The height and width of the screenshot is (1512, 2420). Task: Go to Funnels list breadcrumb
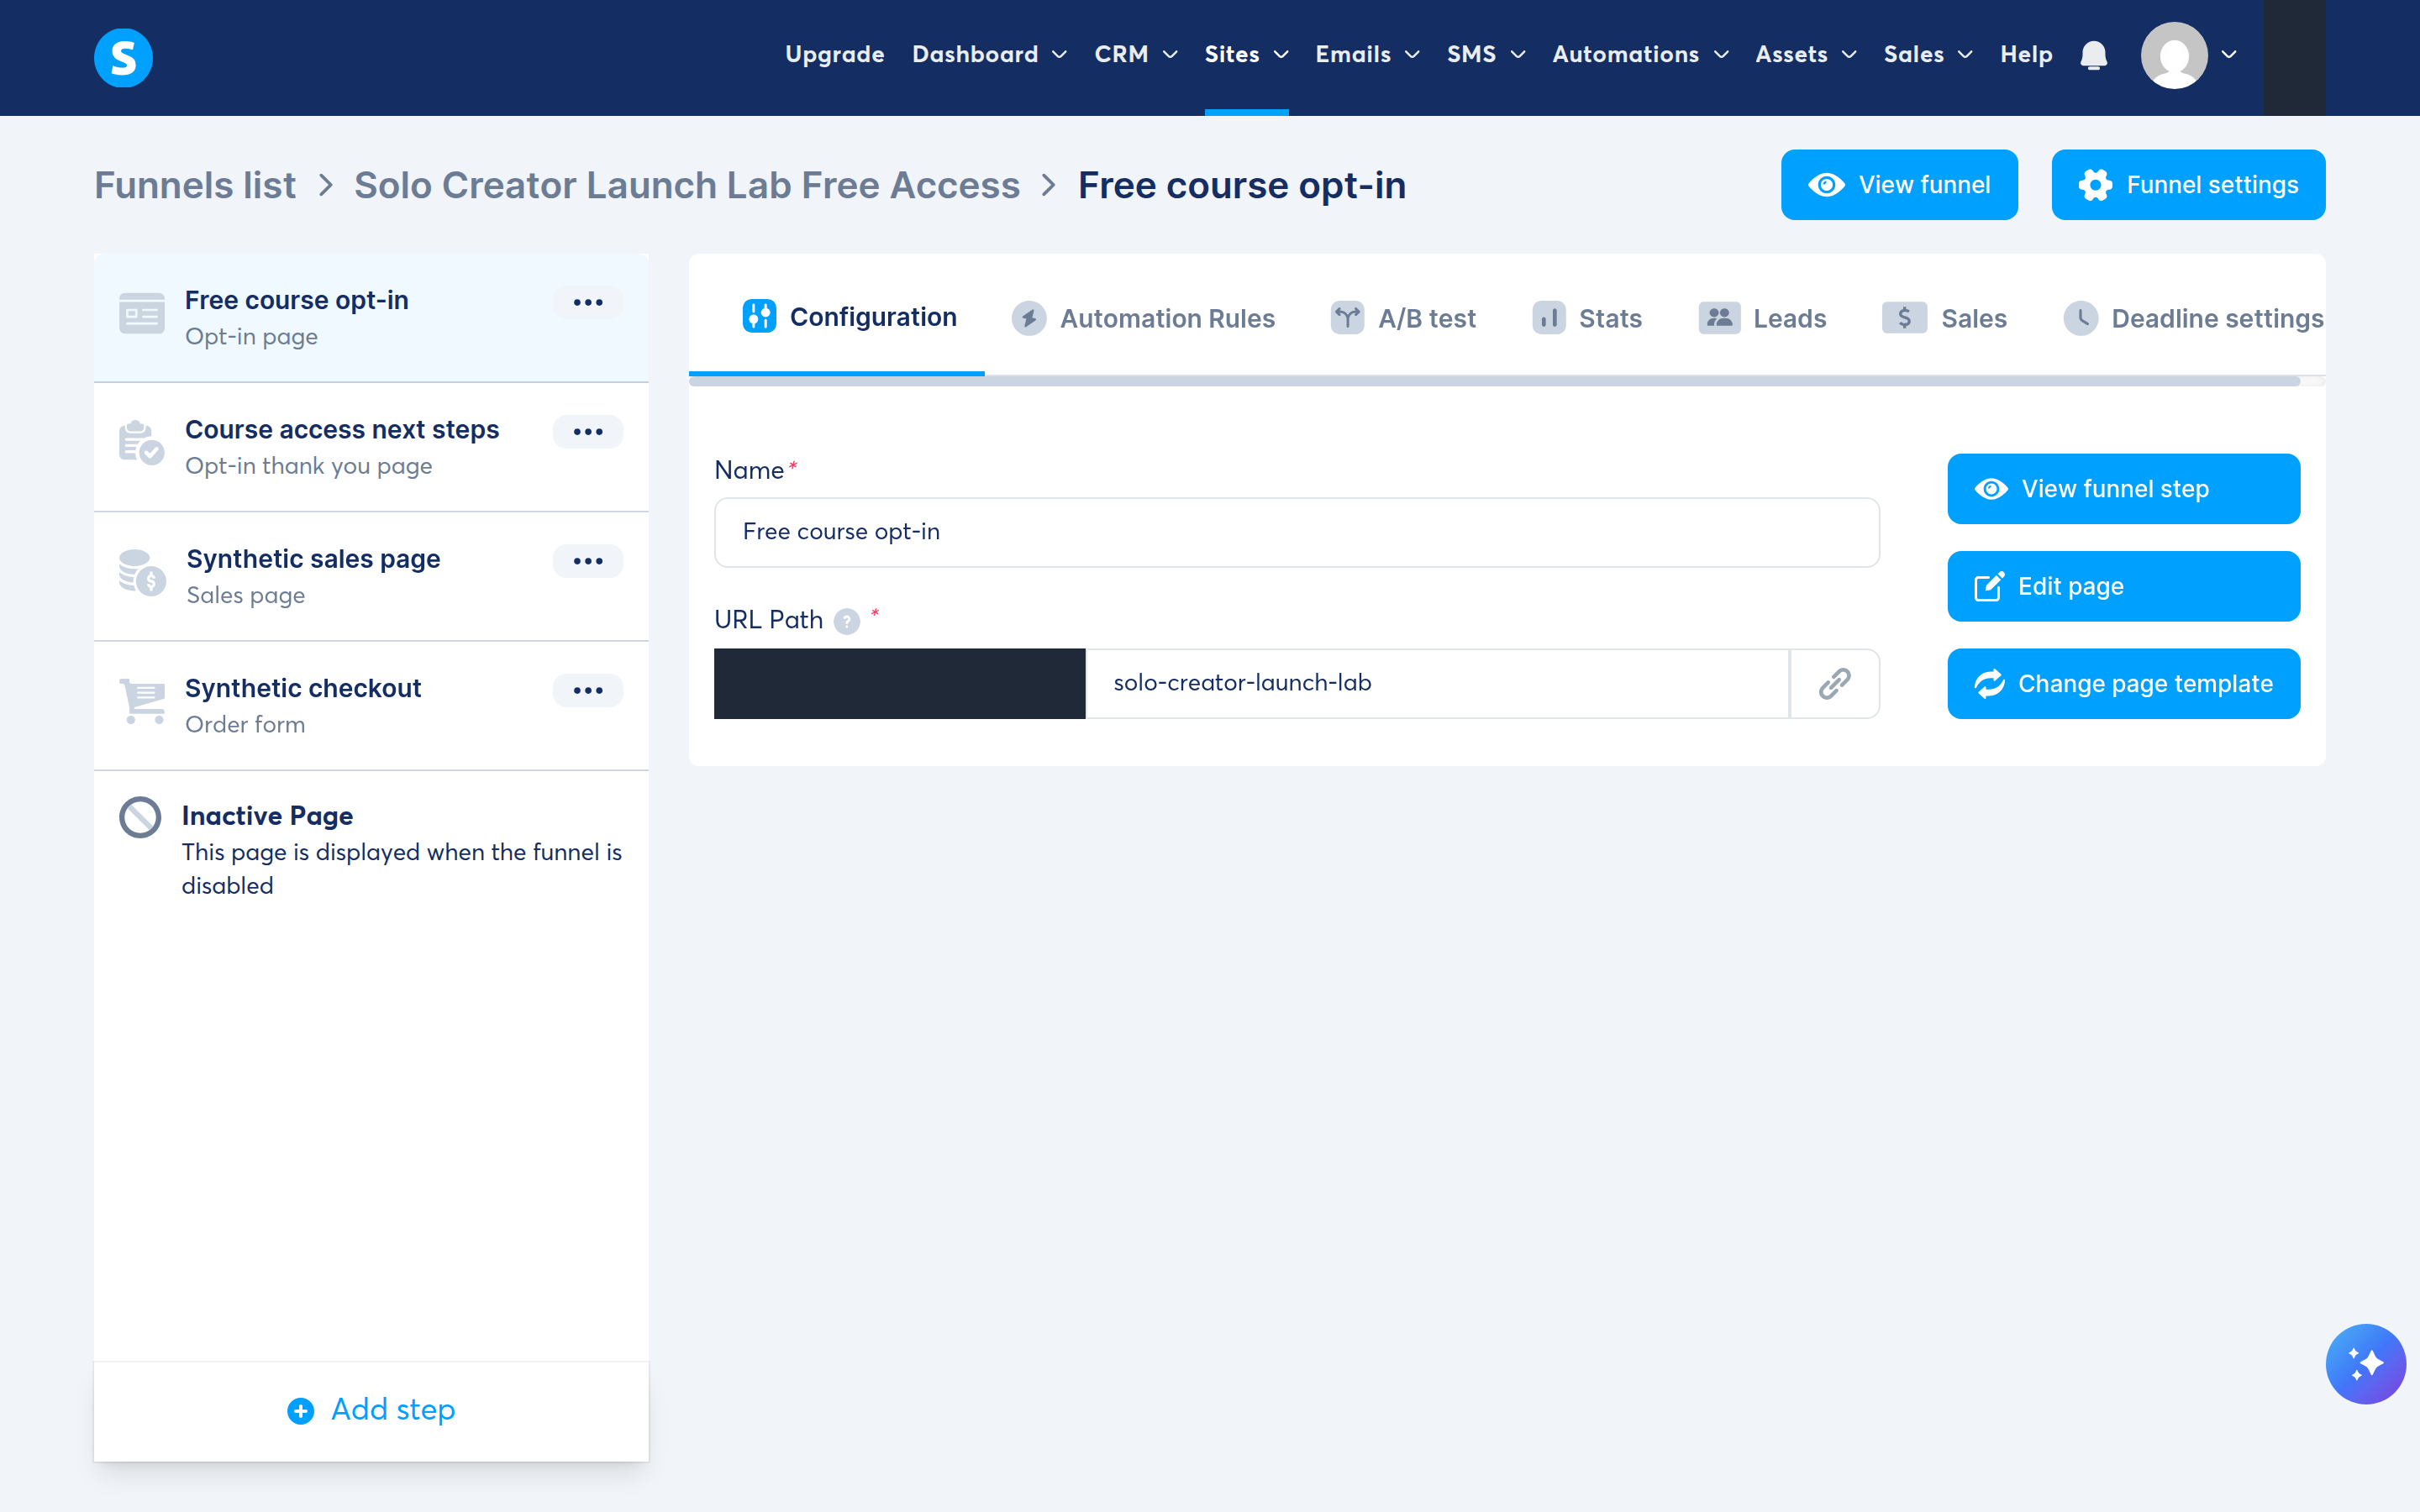[x=195, y=185]
